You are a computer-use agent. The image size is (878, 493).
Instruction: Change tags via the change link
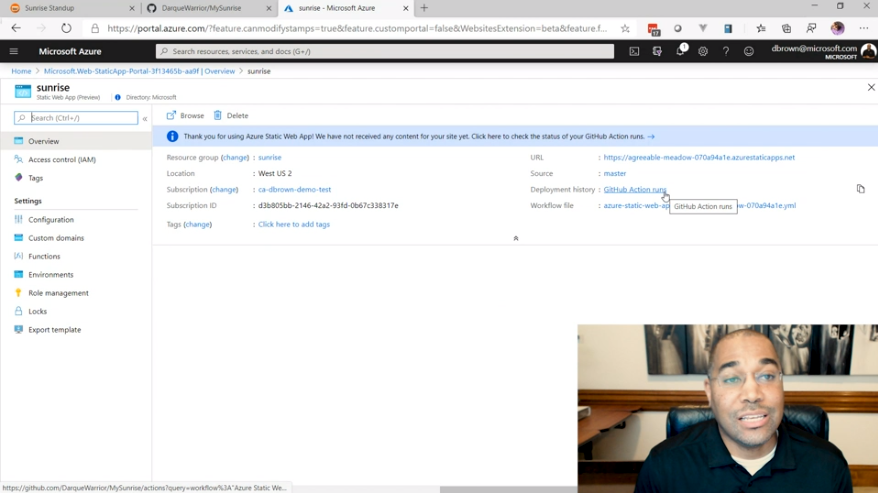(198, 224)
